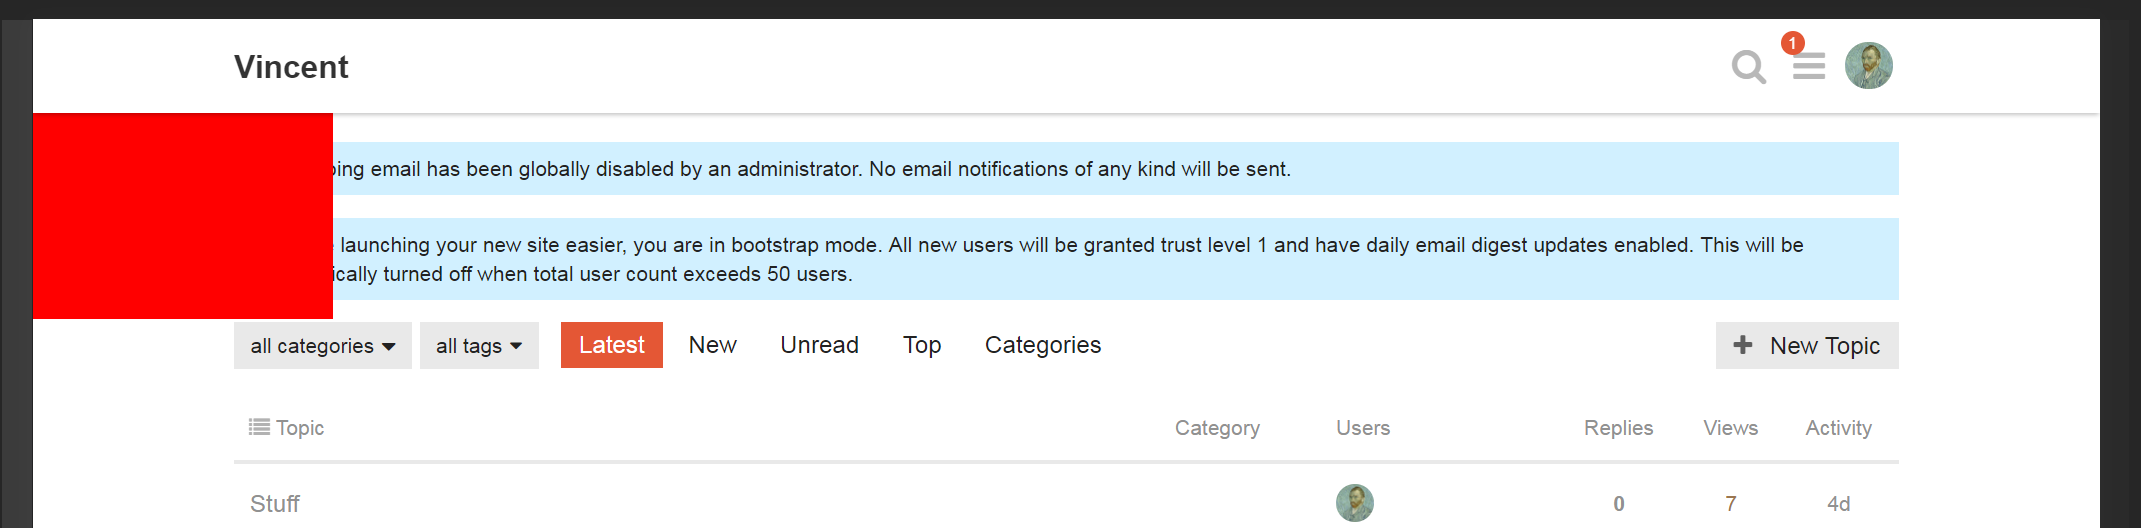Open the Stuff topic
The image size is (2141, 528).
coord(275,504)
